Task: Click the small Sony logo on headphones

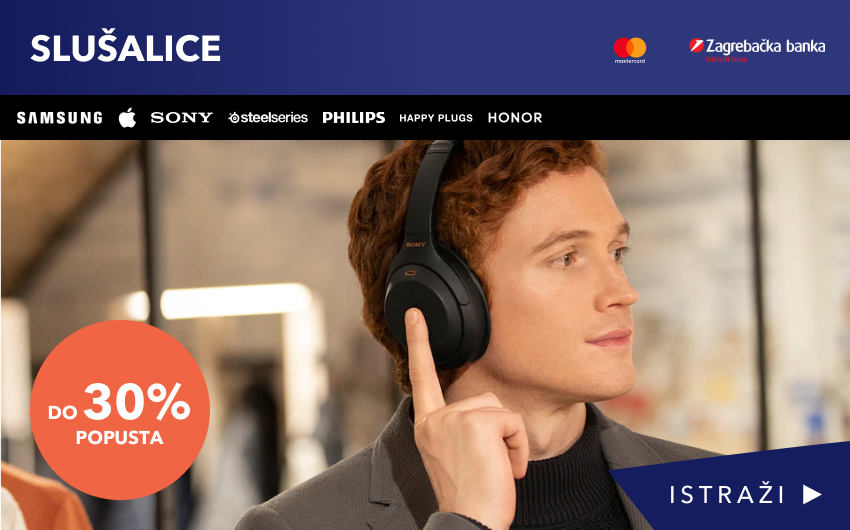Action: point(416,245)
